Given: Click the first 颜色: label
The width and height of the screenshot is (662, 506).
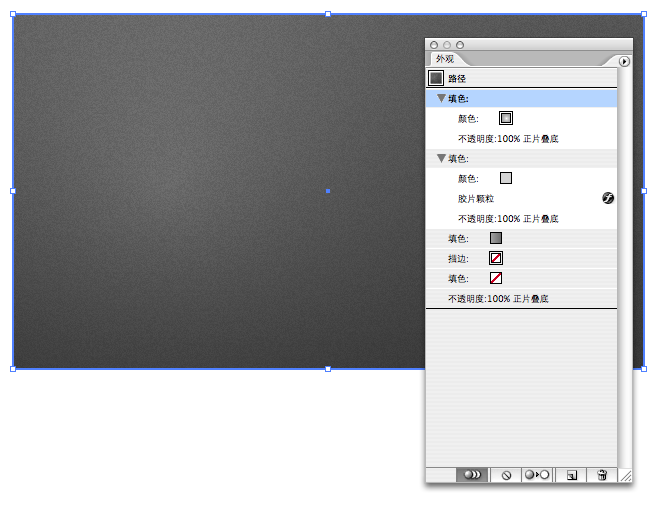Looking at the screenshot, I should pyautogui.click(x=468, y=119).
